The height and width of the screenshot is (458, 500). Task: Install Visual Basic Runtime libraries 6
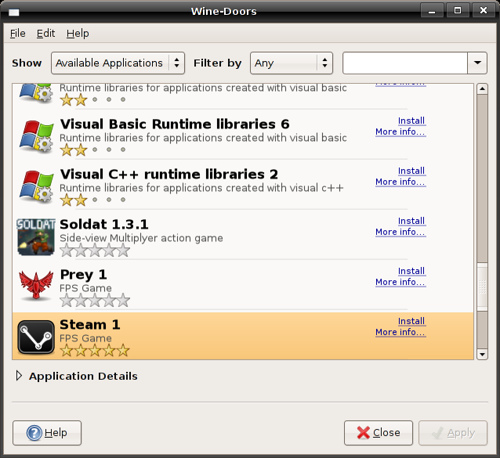[411, 121]
